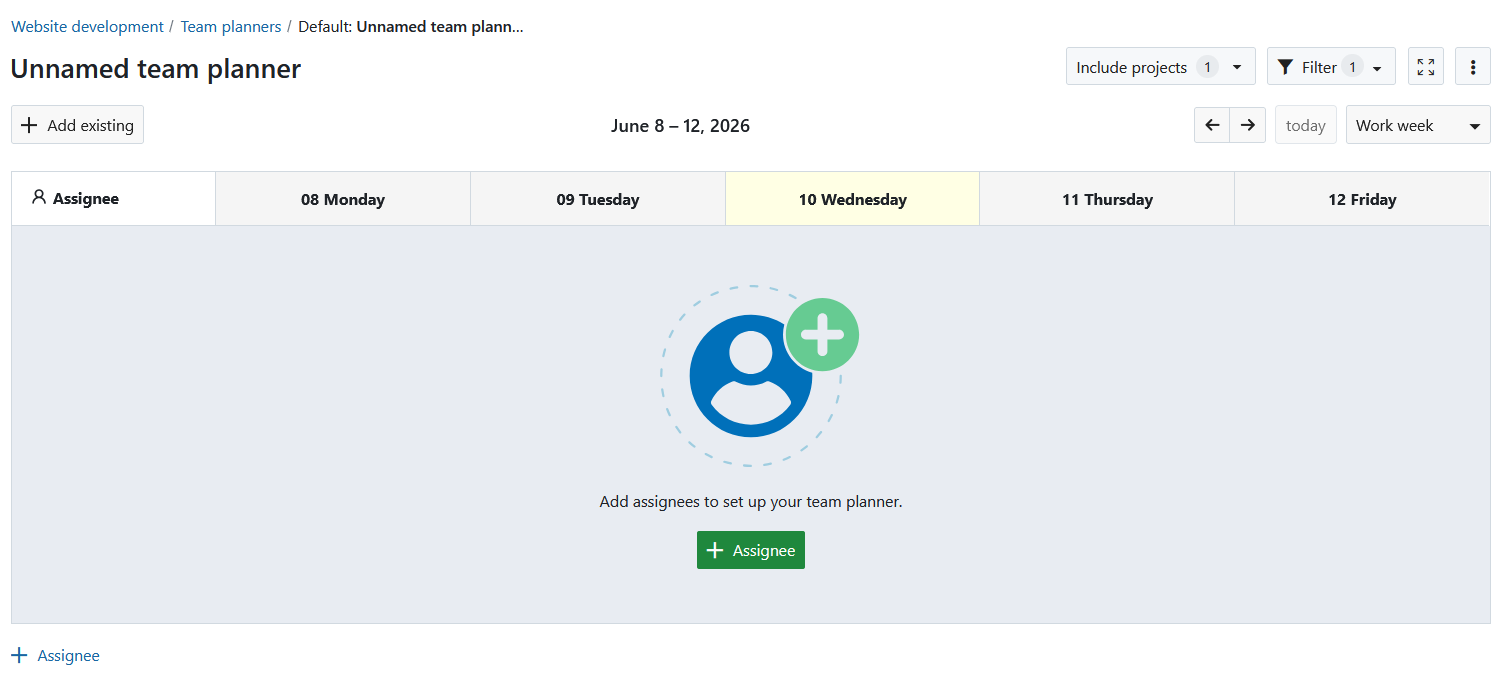Click the green Assignee button
This screenshot has height=682, width=1500.
point(751,550)
